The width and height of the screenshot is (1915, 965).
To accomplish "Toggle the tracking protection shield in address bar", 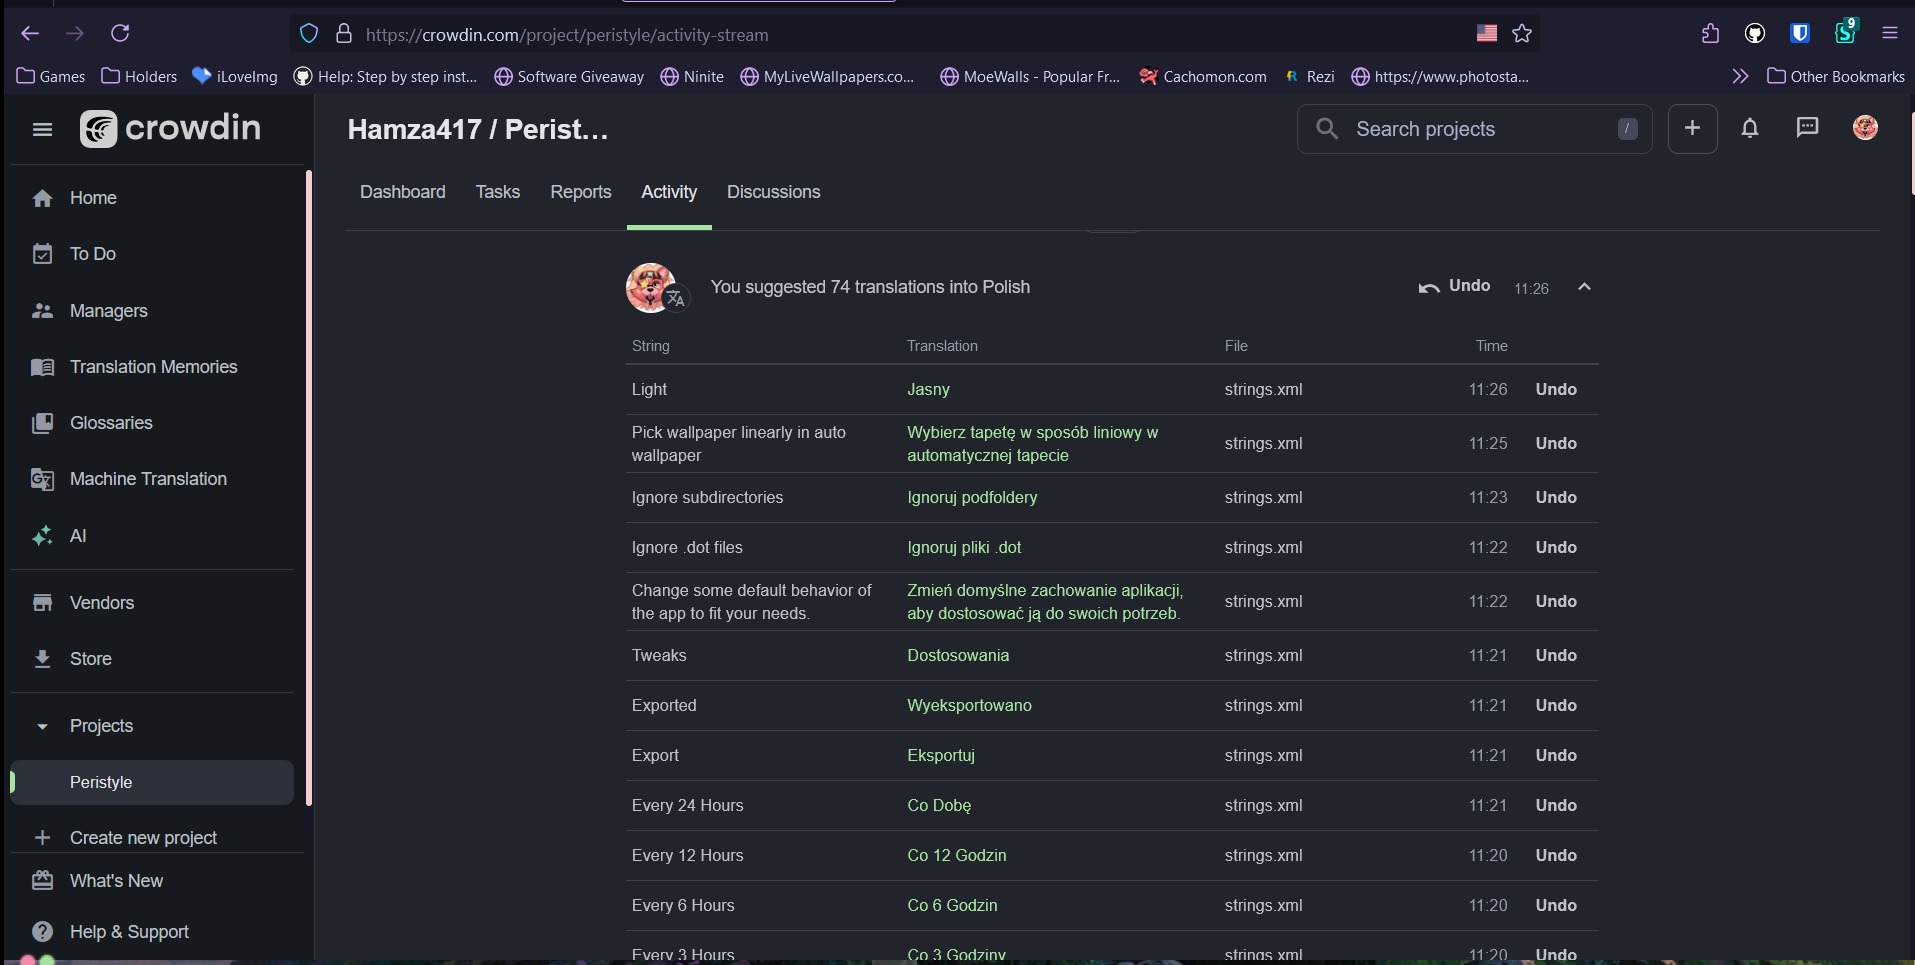I will 308,33.
